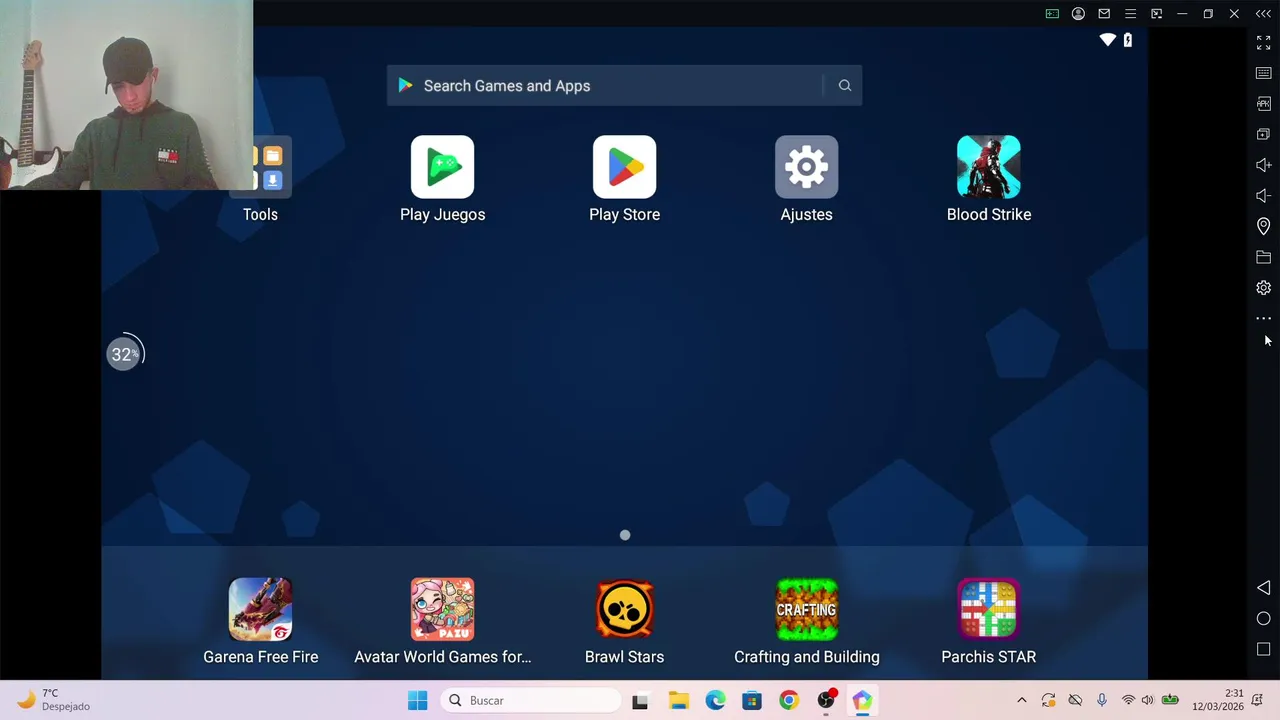Open Microsoft Store from the taskbar
1280x720 pixels.
pos(752,701)
